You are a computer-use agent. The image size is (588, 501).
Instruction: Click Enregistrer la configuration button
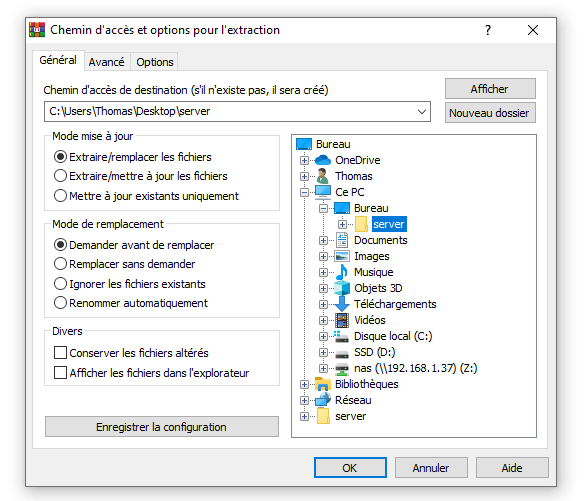tap(162, 427)
